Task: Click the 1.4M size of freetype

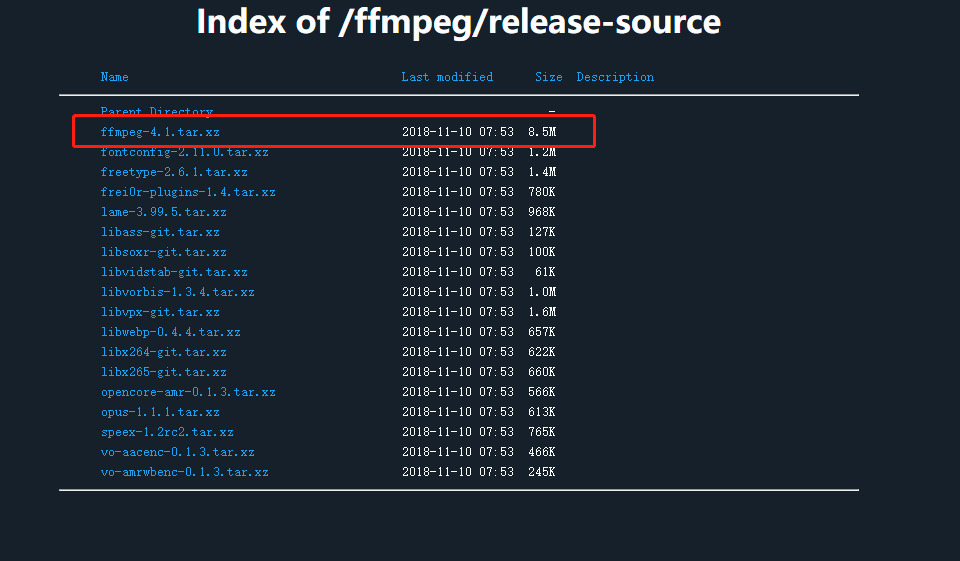Action: coord(542,172)
